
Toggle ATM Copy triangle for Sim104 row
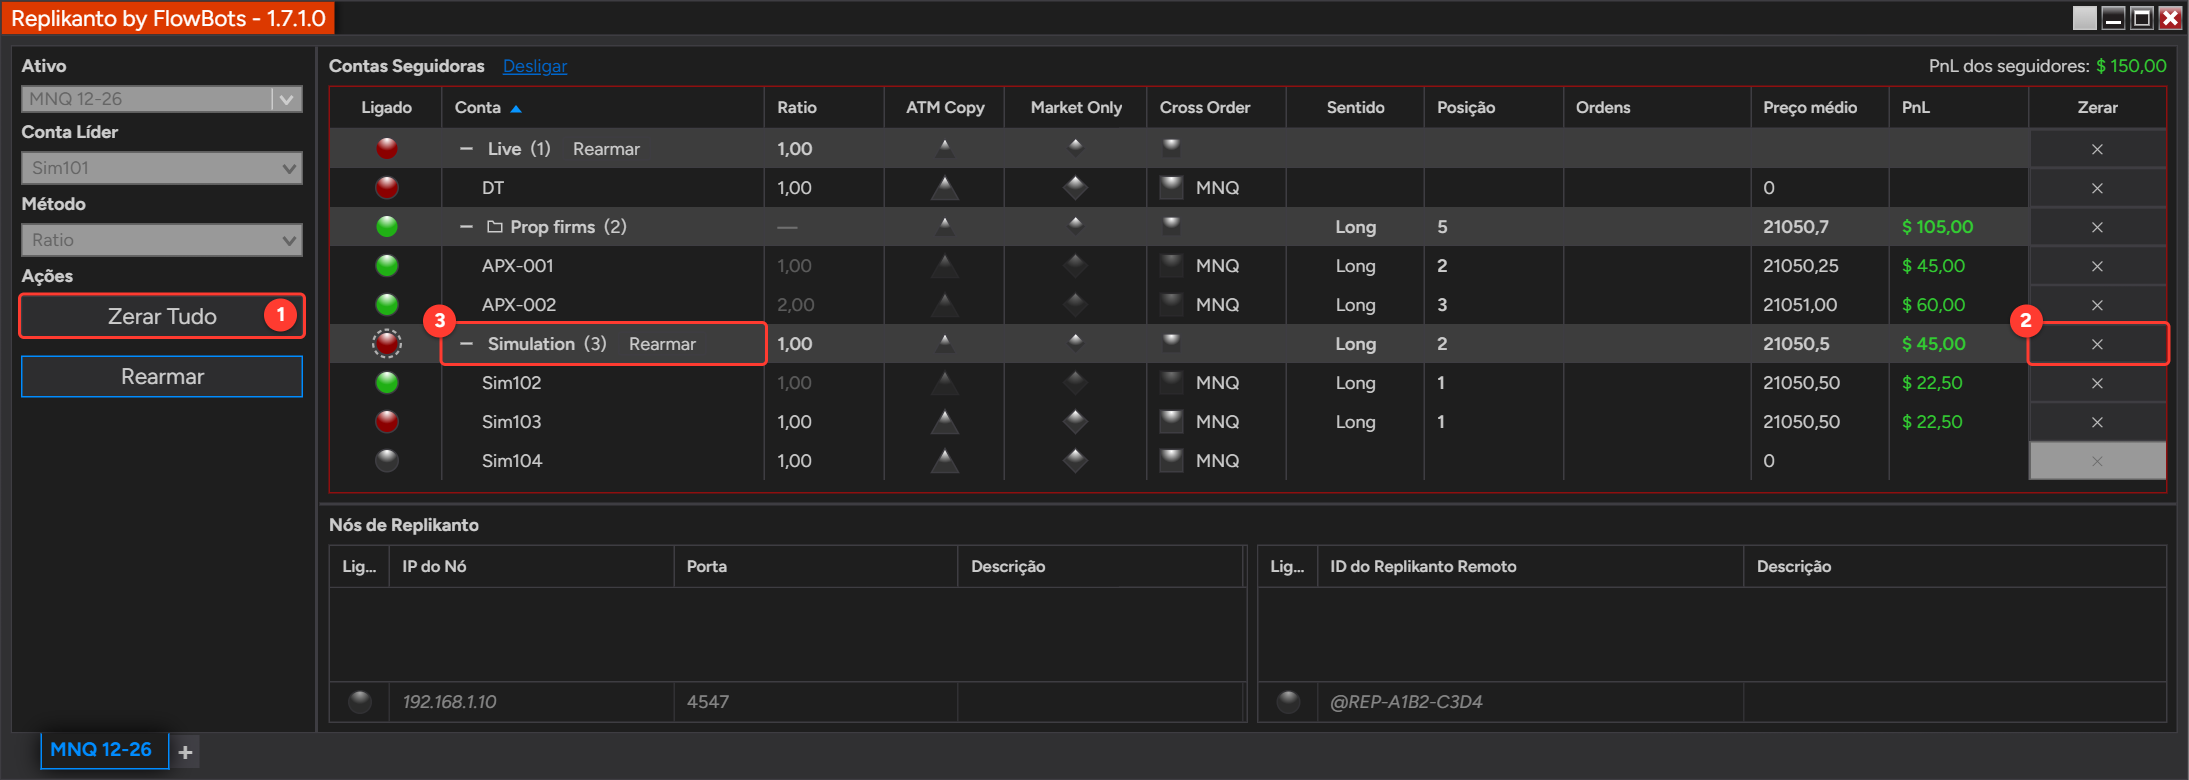944,460
